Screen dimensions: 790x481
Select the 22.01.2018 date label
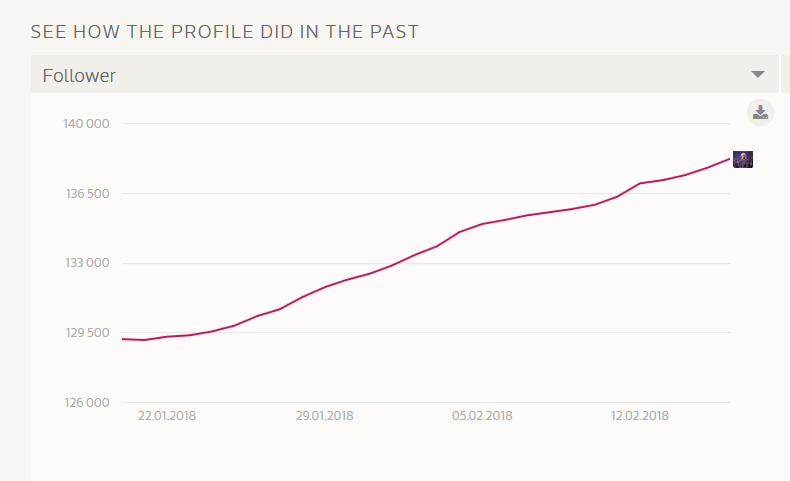point(167,416)
